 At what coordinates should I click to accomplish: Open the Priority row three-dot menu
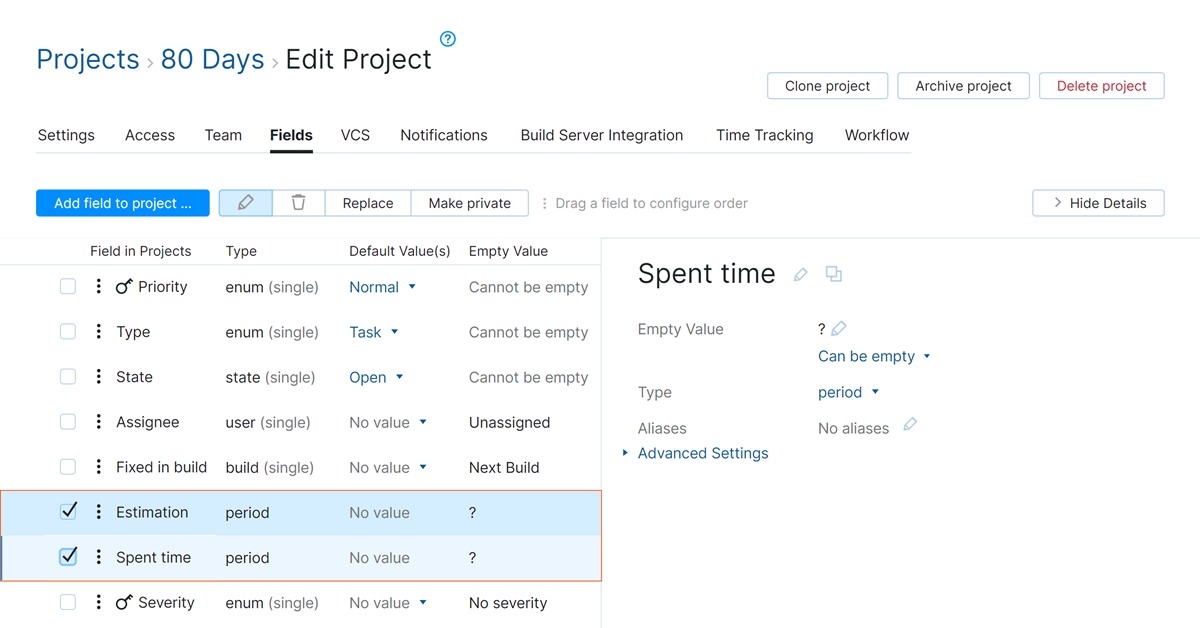coord(97,286)
